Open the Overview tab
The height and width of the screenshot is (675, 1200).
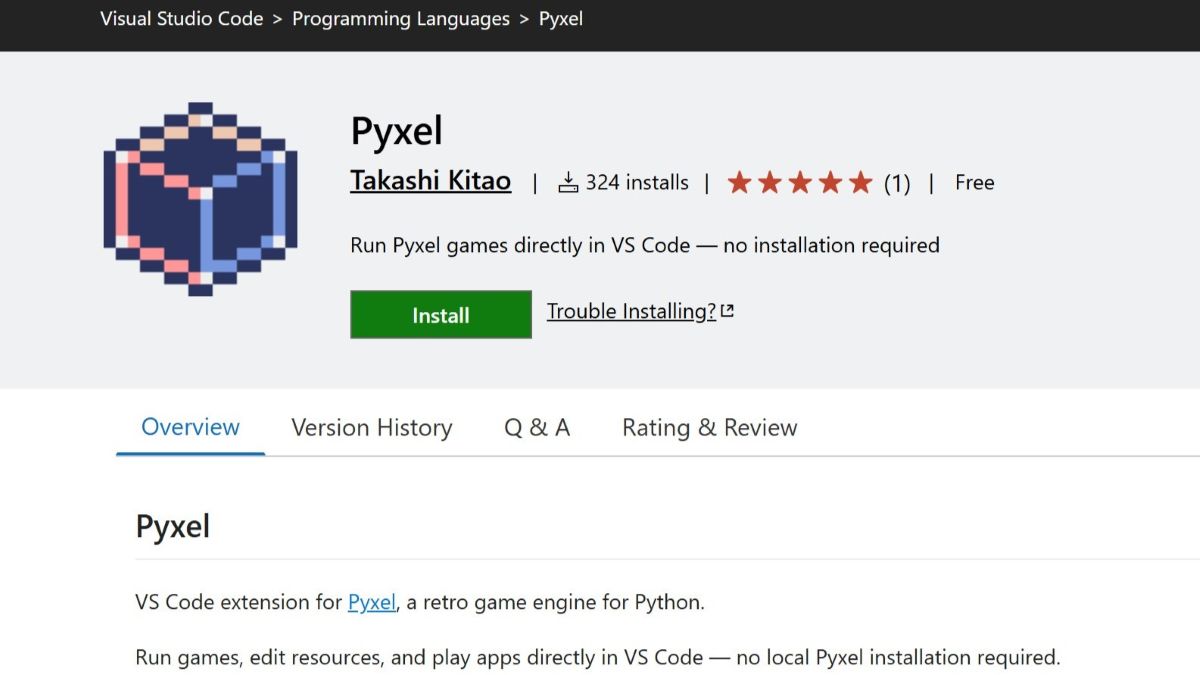(x=190, y=428)
